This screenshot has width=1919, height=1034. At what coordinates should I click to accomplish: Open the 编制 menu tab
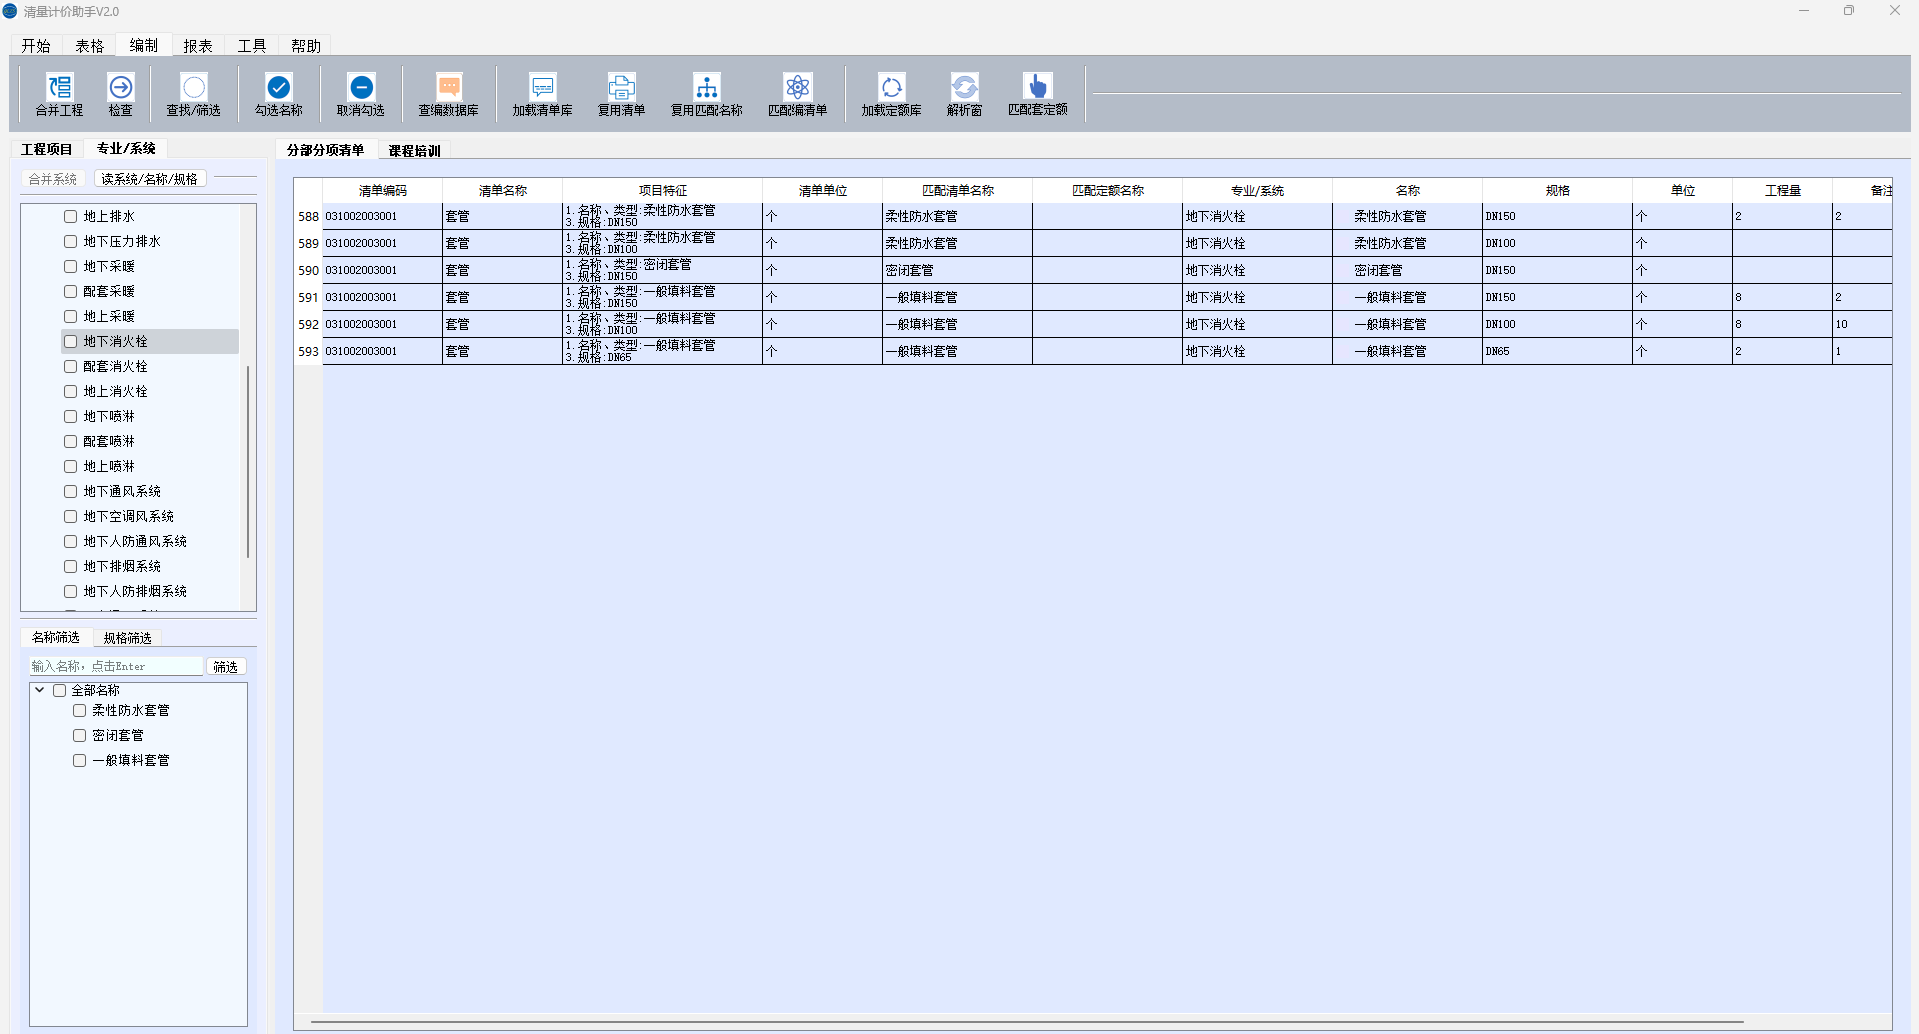(144, 45)
